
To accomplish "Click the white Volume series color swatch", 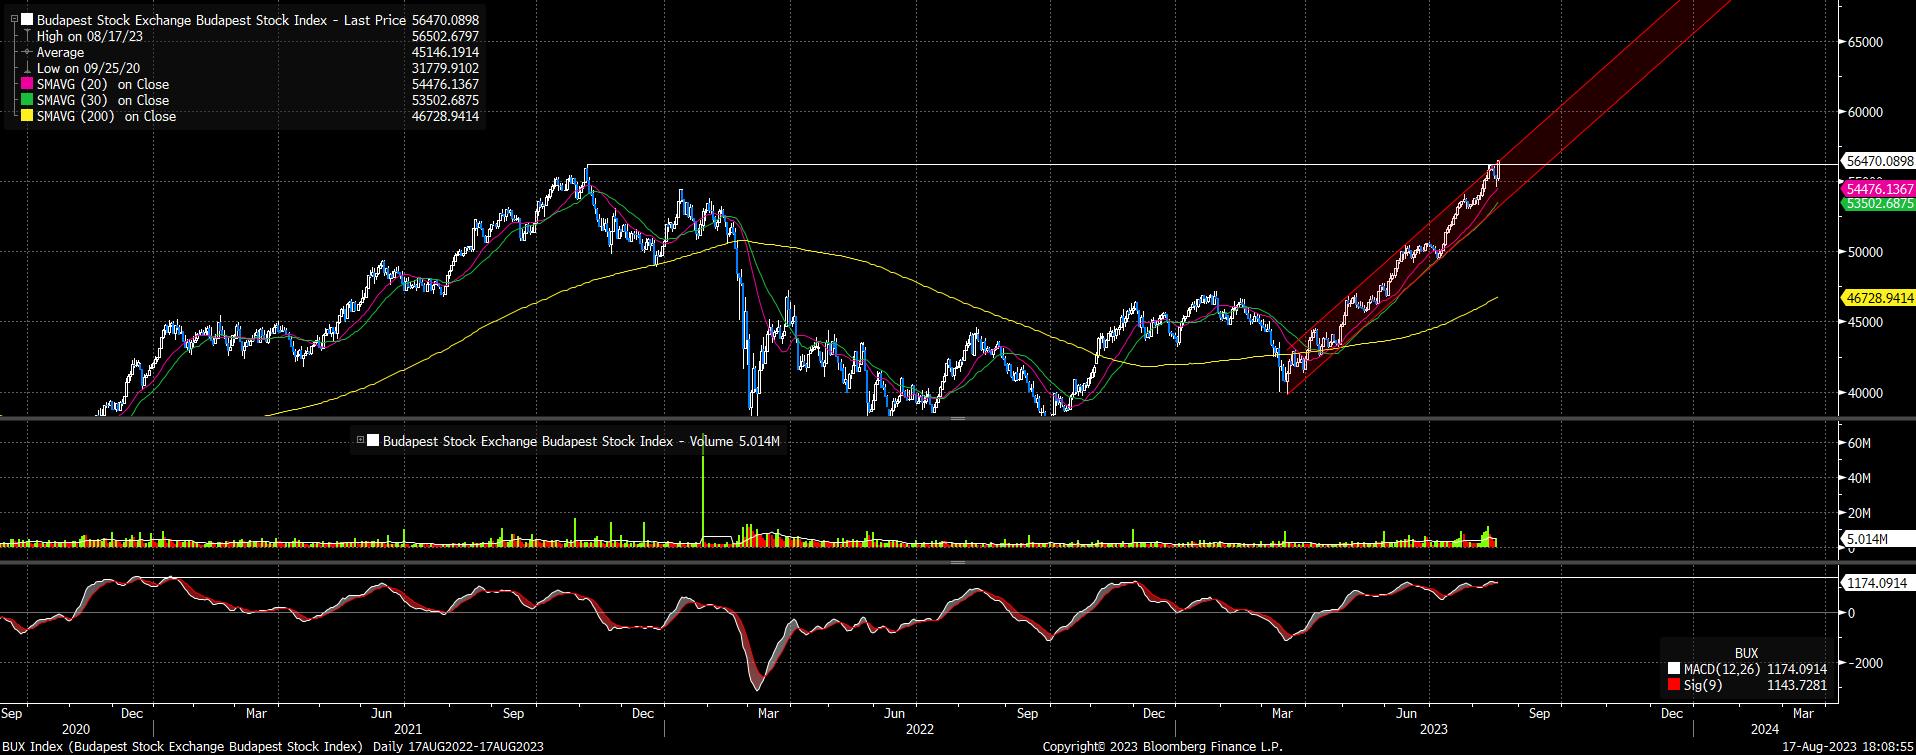I will coord(374,441).
